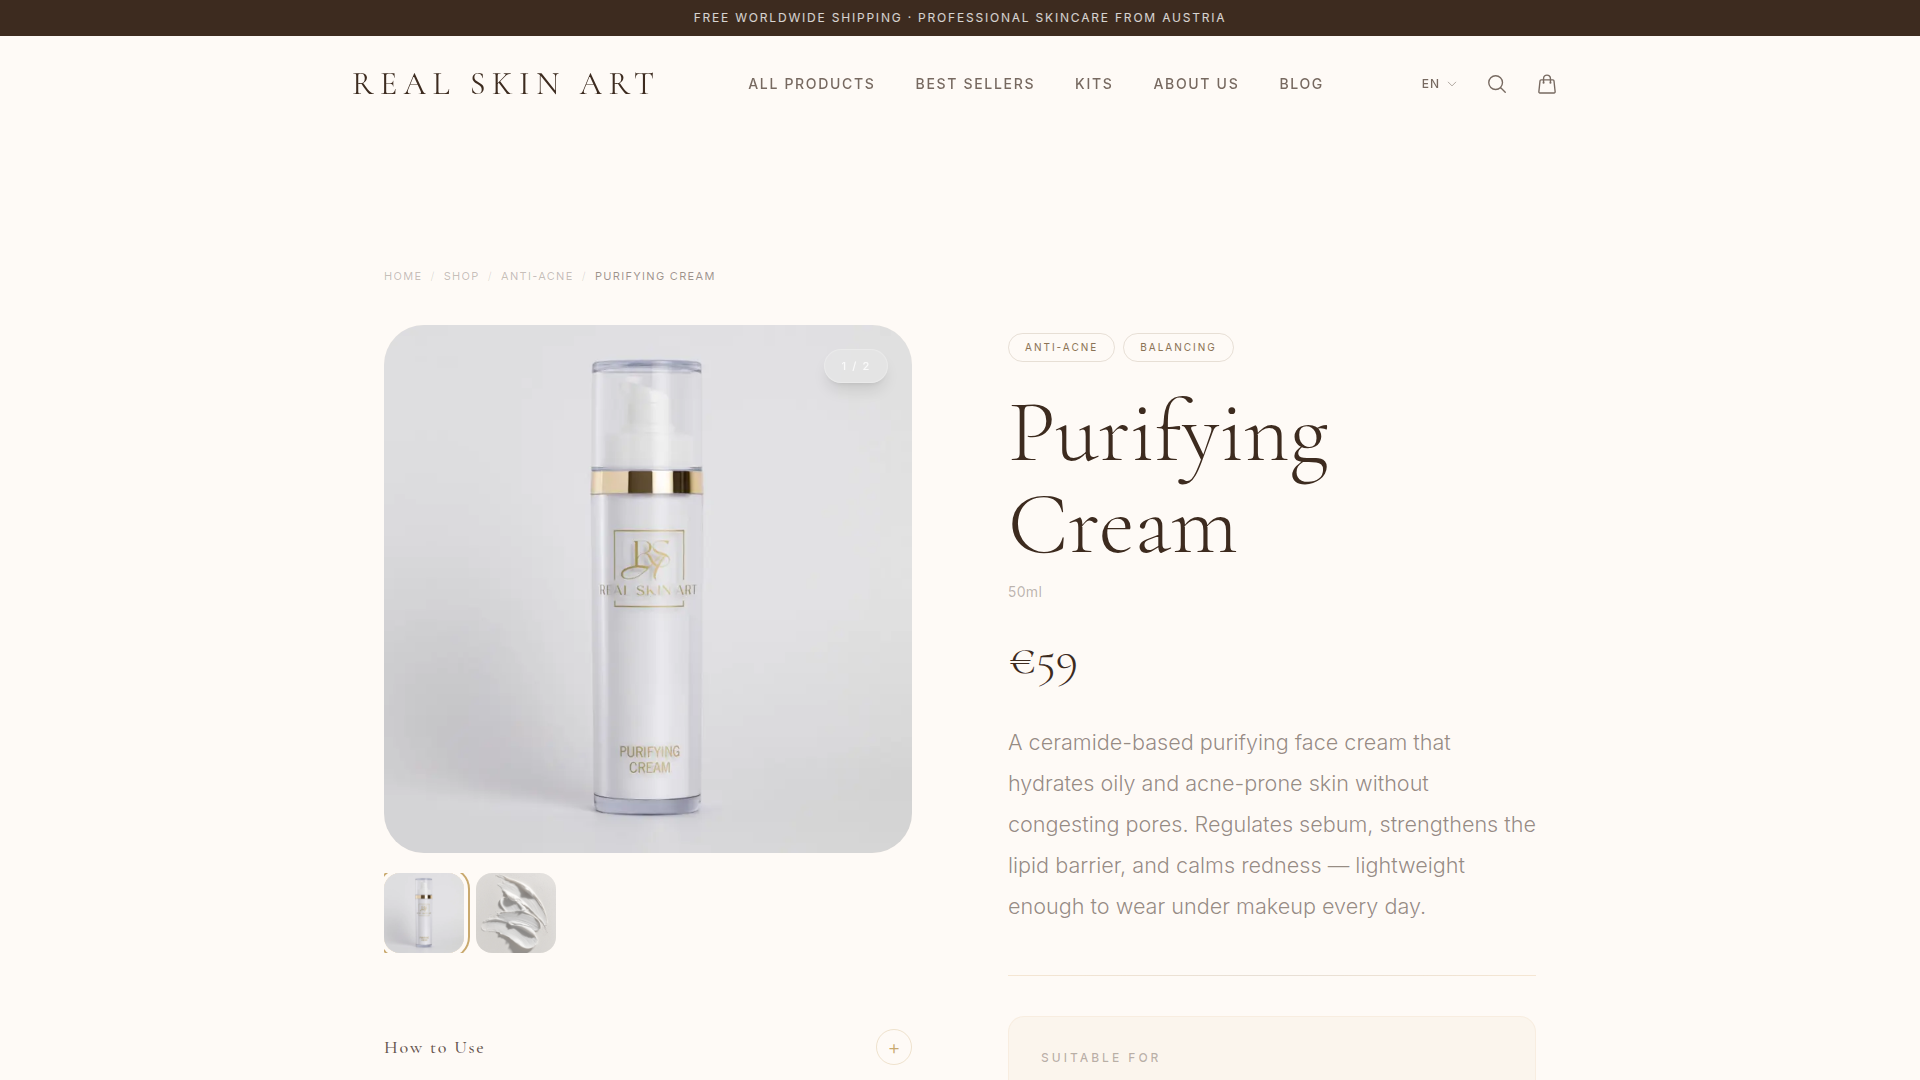The width and height of the screenshot is (1920, 1080).
Task: Open the EN language dropdown
Action: 1438,84
